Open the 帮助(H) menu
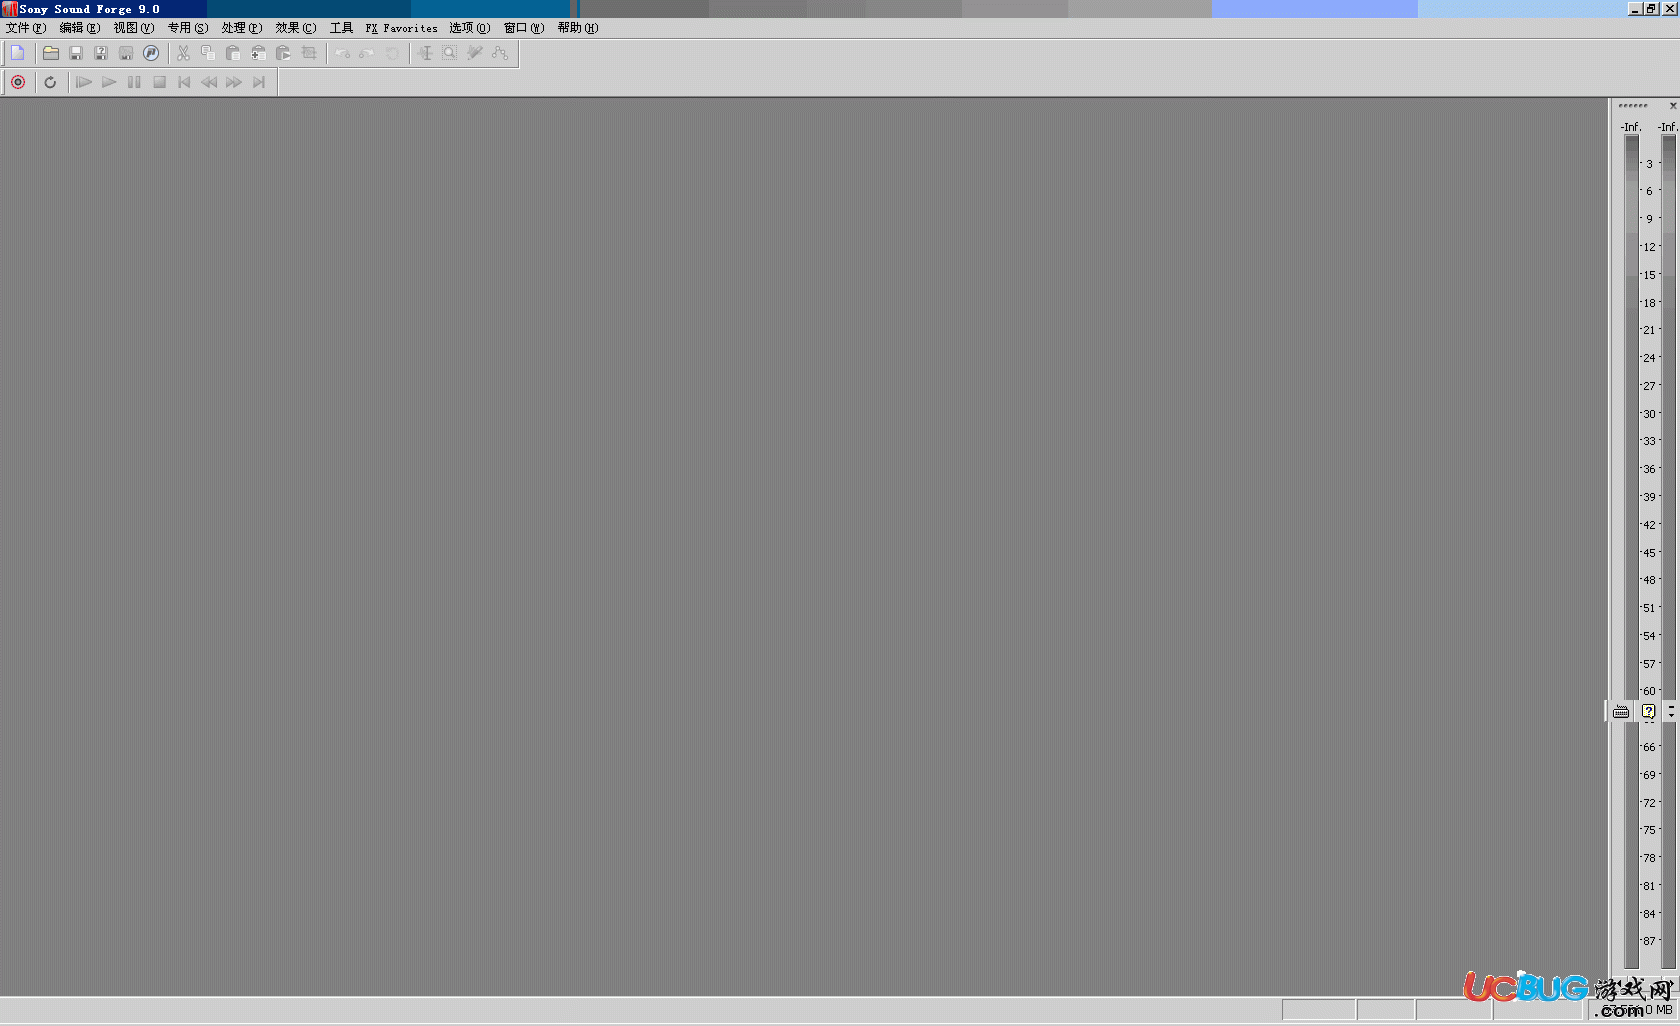Viewport: 1680px width, 1026px height. click(578, 28)
